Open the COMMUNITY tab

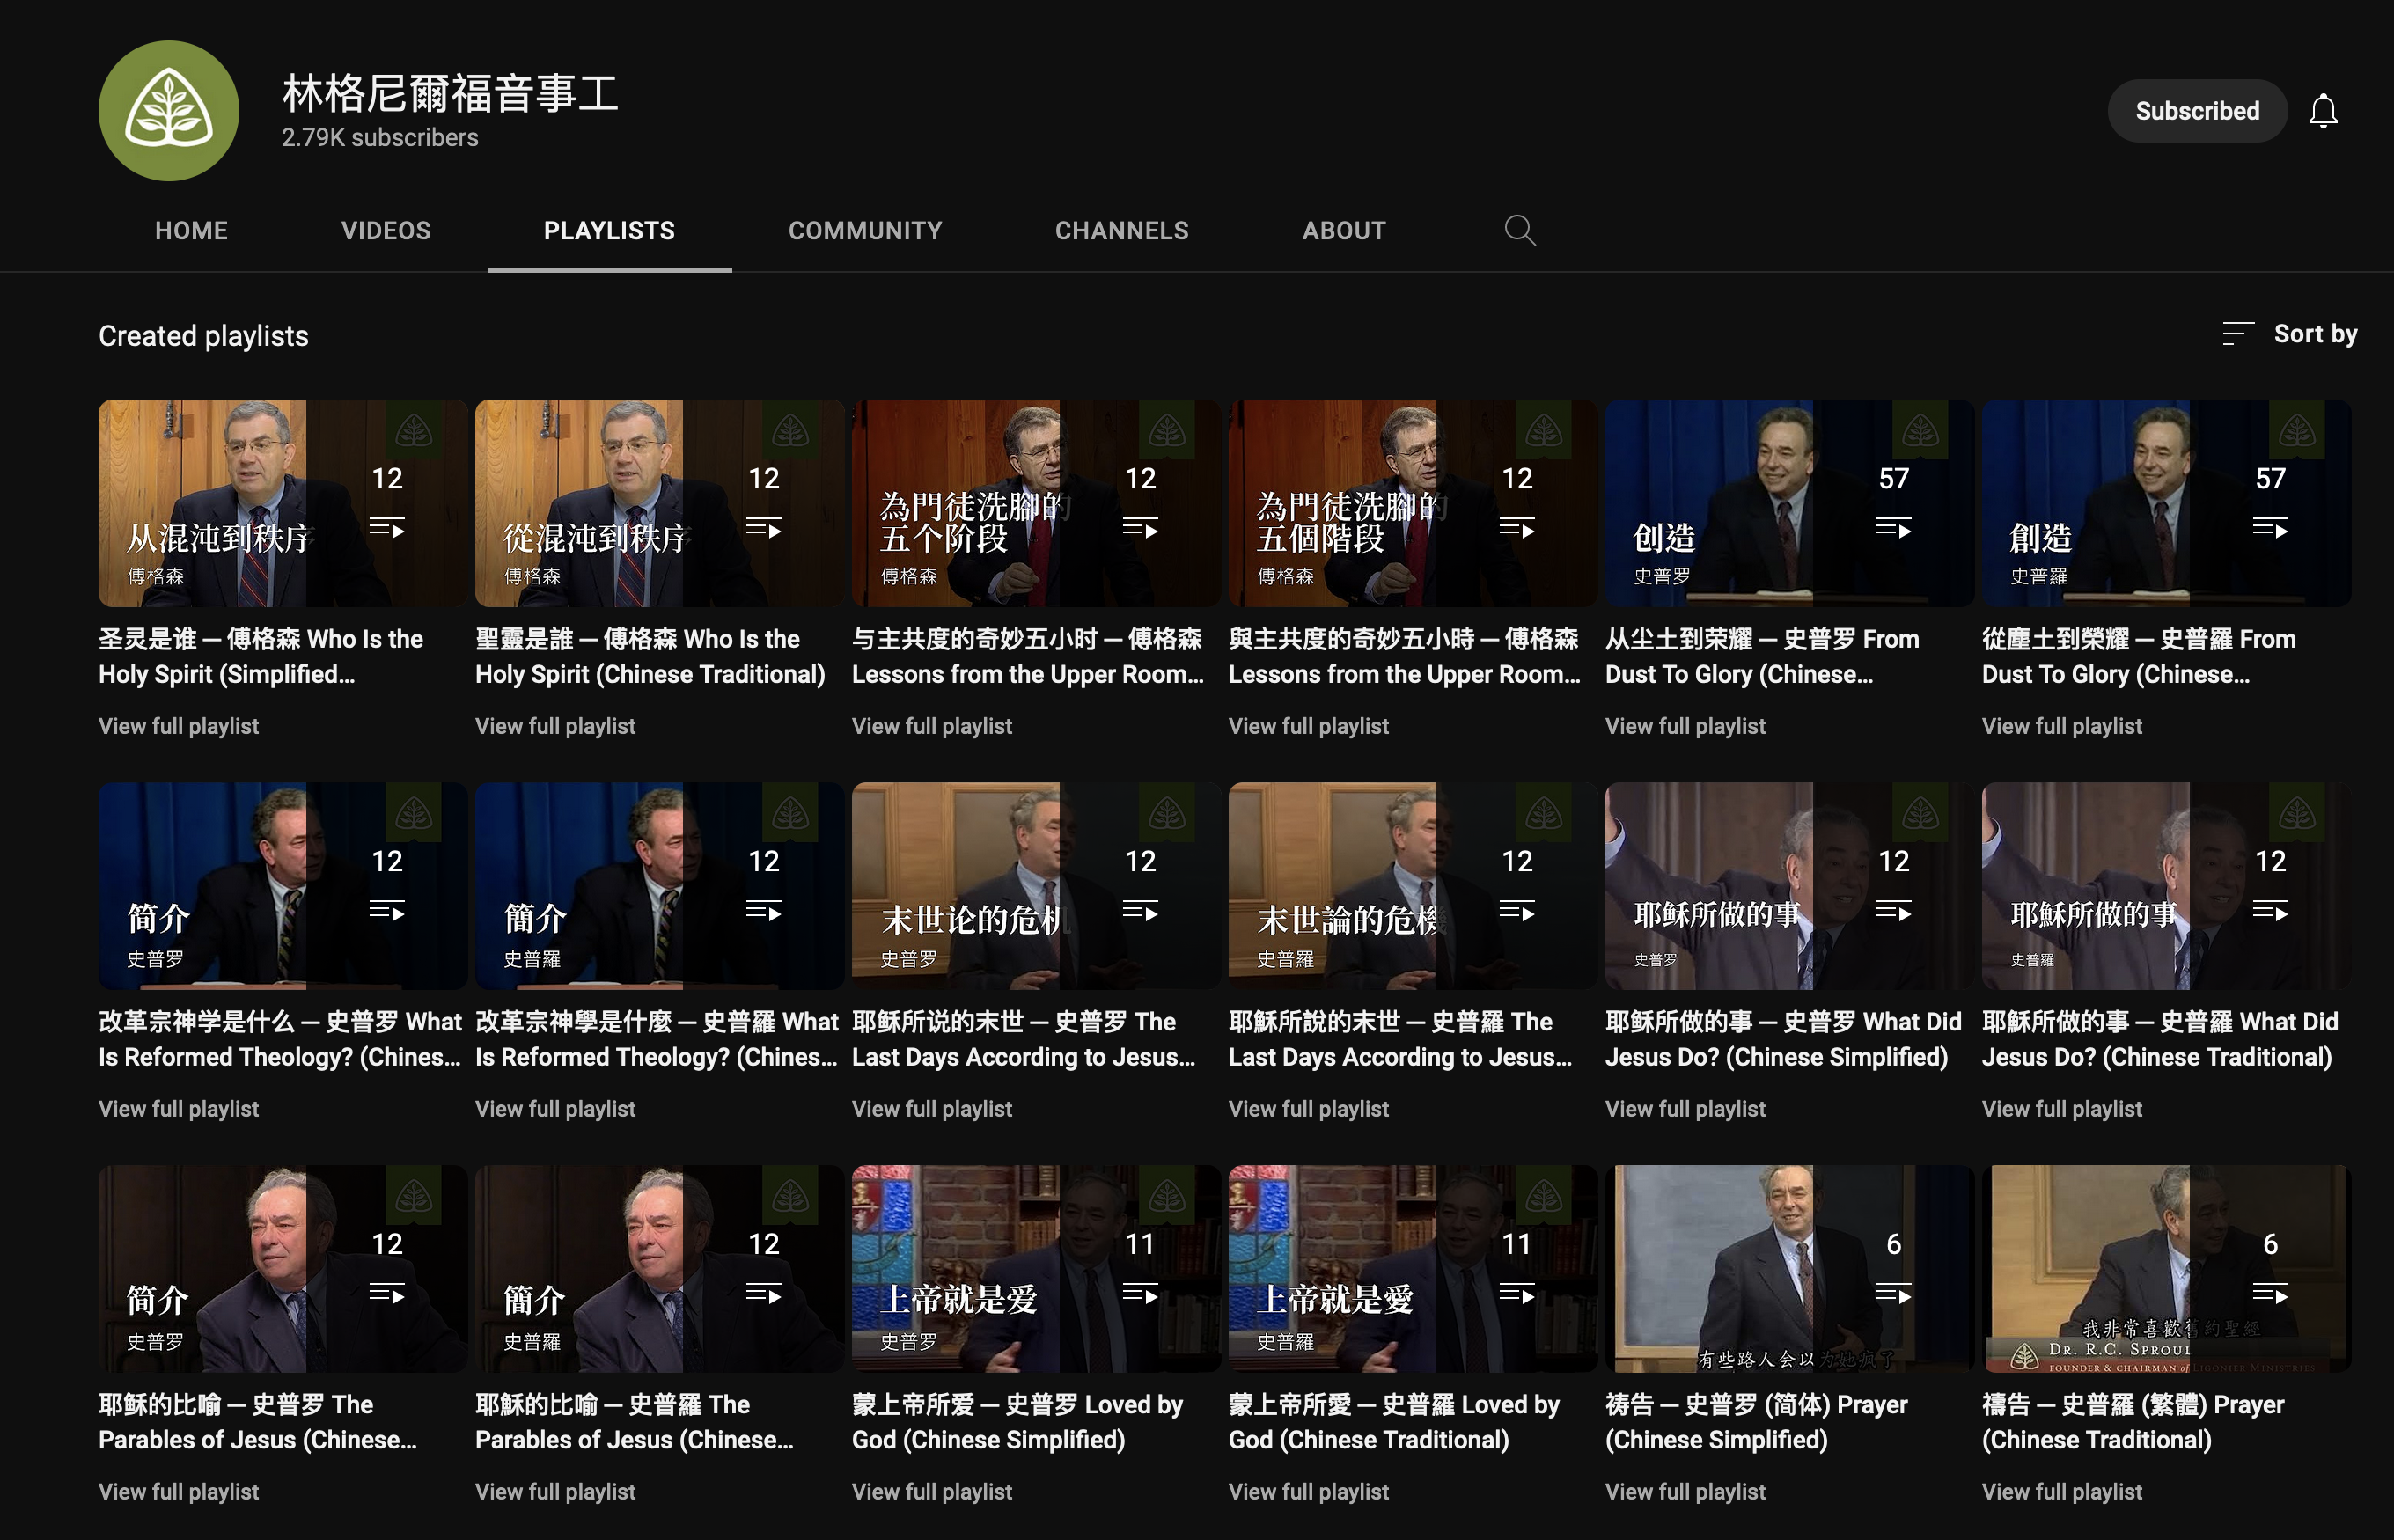pyautogui.click(x=865, y=231)
